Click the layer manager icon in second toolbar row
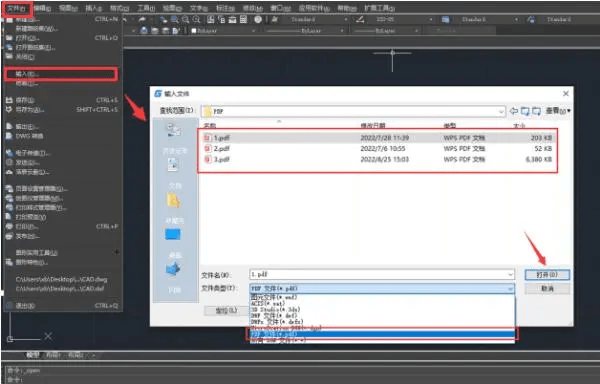 coord(143,31)
